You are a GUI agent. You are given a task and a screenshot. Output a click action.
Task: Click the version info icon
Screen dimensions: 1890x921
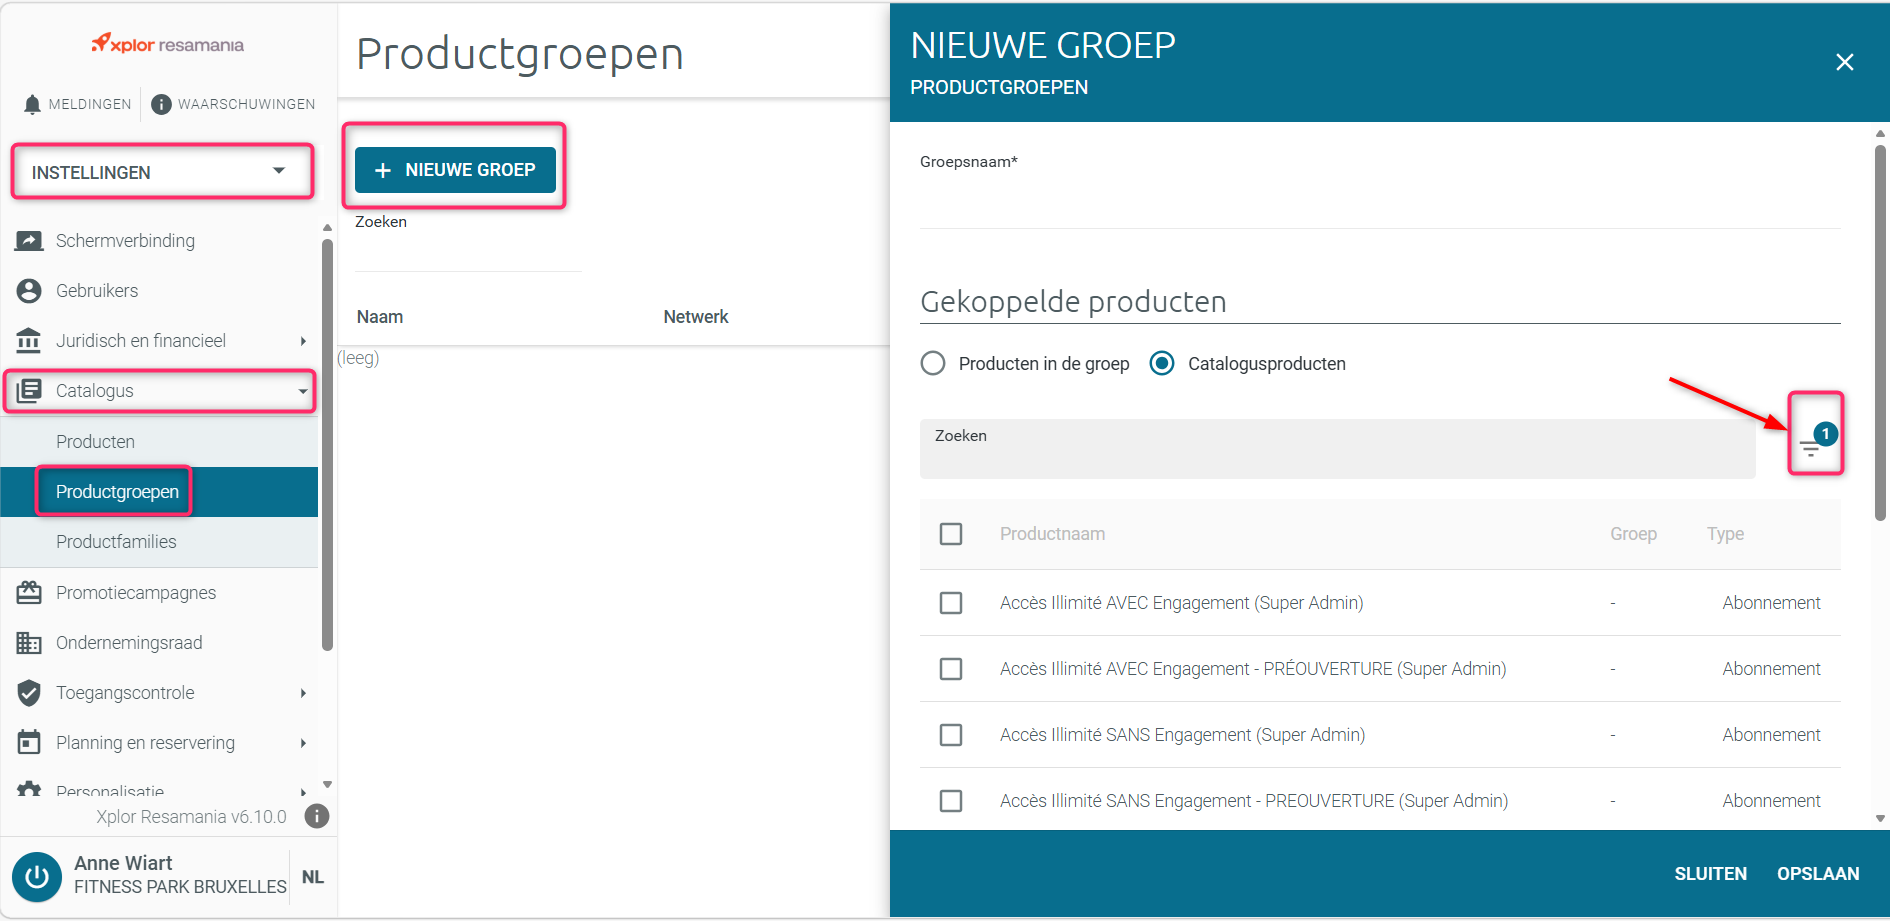(x=316, y=816)
